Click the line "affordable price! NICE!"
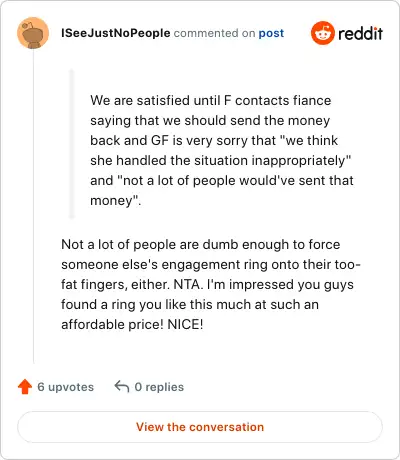The height and width of the screenshot is (460, 400). point(132,324)
